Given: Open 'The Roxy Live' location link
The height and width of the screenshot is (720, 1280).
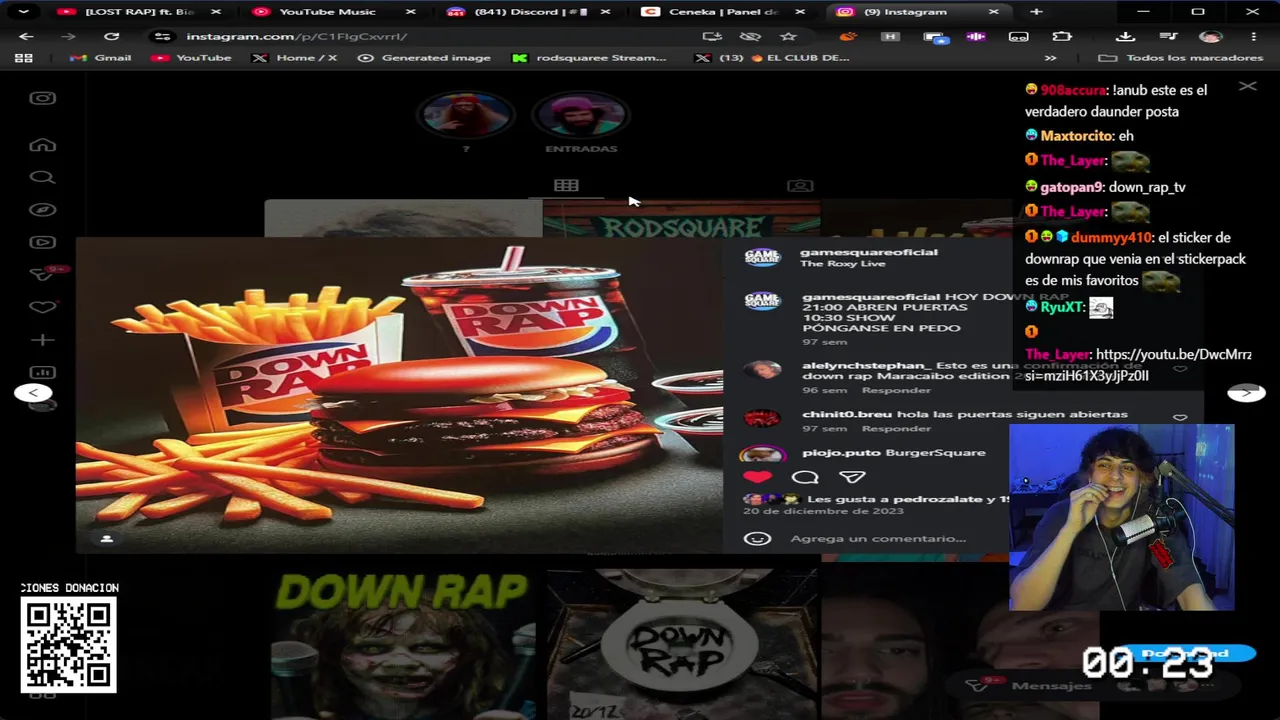Looking at the screenshot, I should click(843, 264).
